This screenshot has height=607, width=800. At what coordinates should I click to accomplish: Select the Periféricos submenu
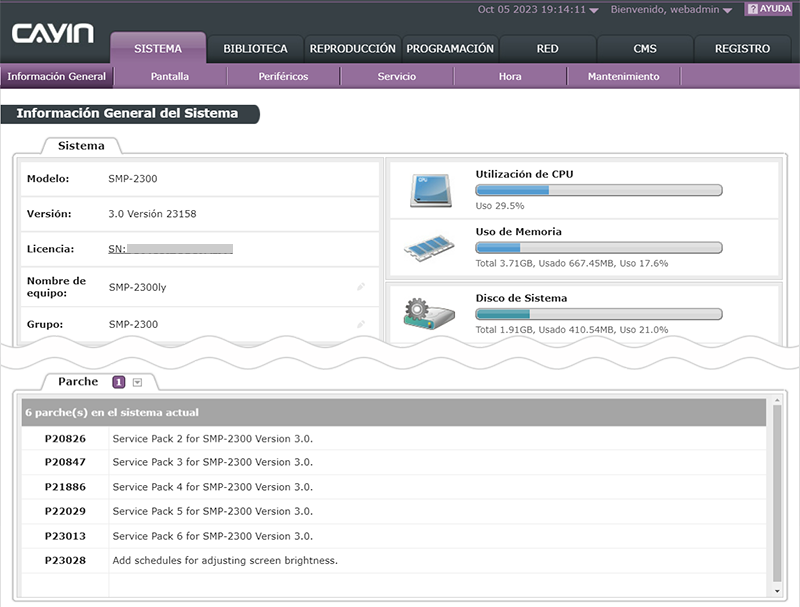[x=283, y=77]
